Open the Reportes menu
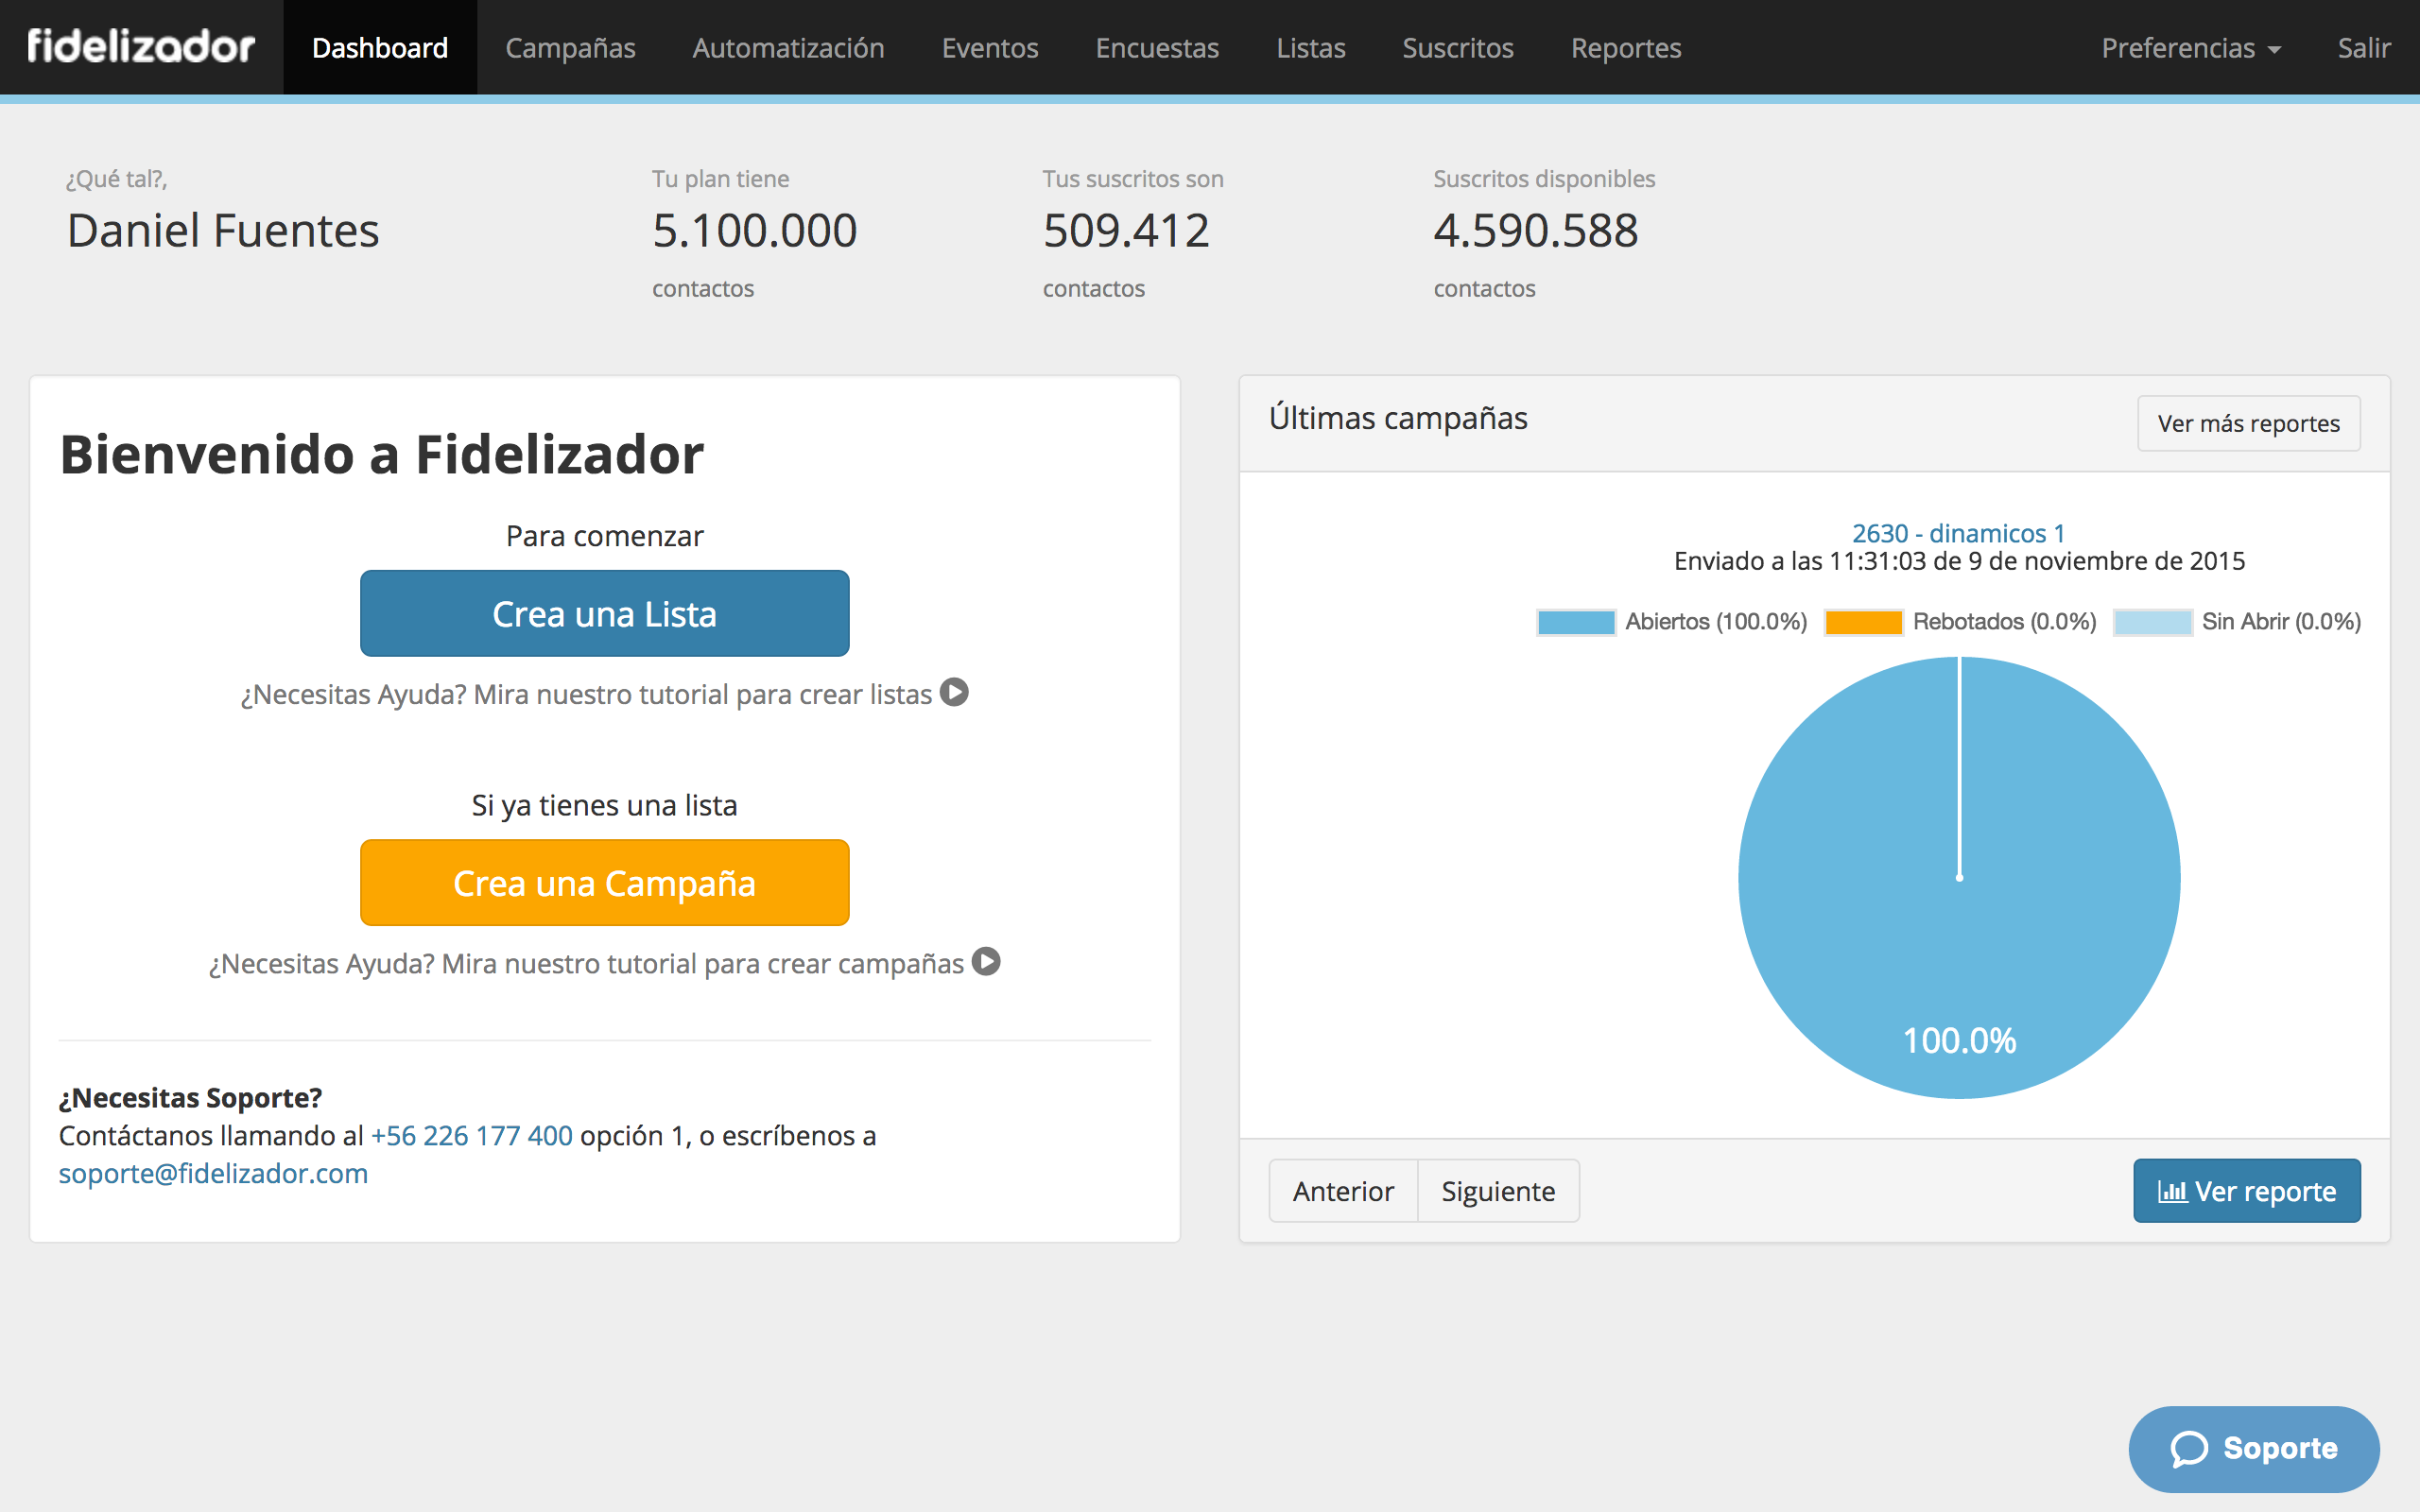The width and height of the screenshot is (2420, 1512). pyautogui.click(x=1626, y=47)
